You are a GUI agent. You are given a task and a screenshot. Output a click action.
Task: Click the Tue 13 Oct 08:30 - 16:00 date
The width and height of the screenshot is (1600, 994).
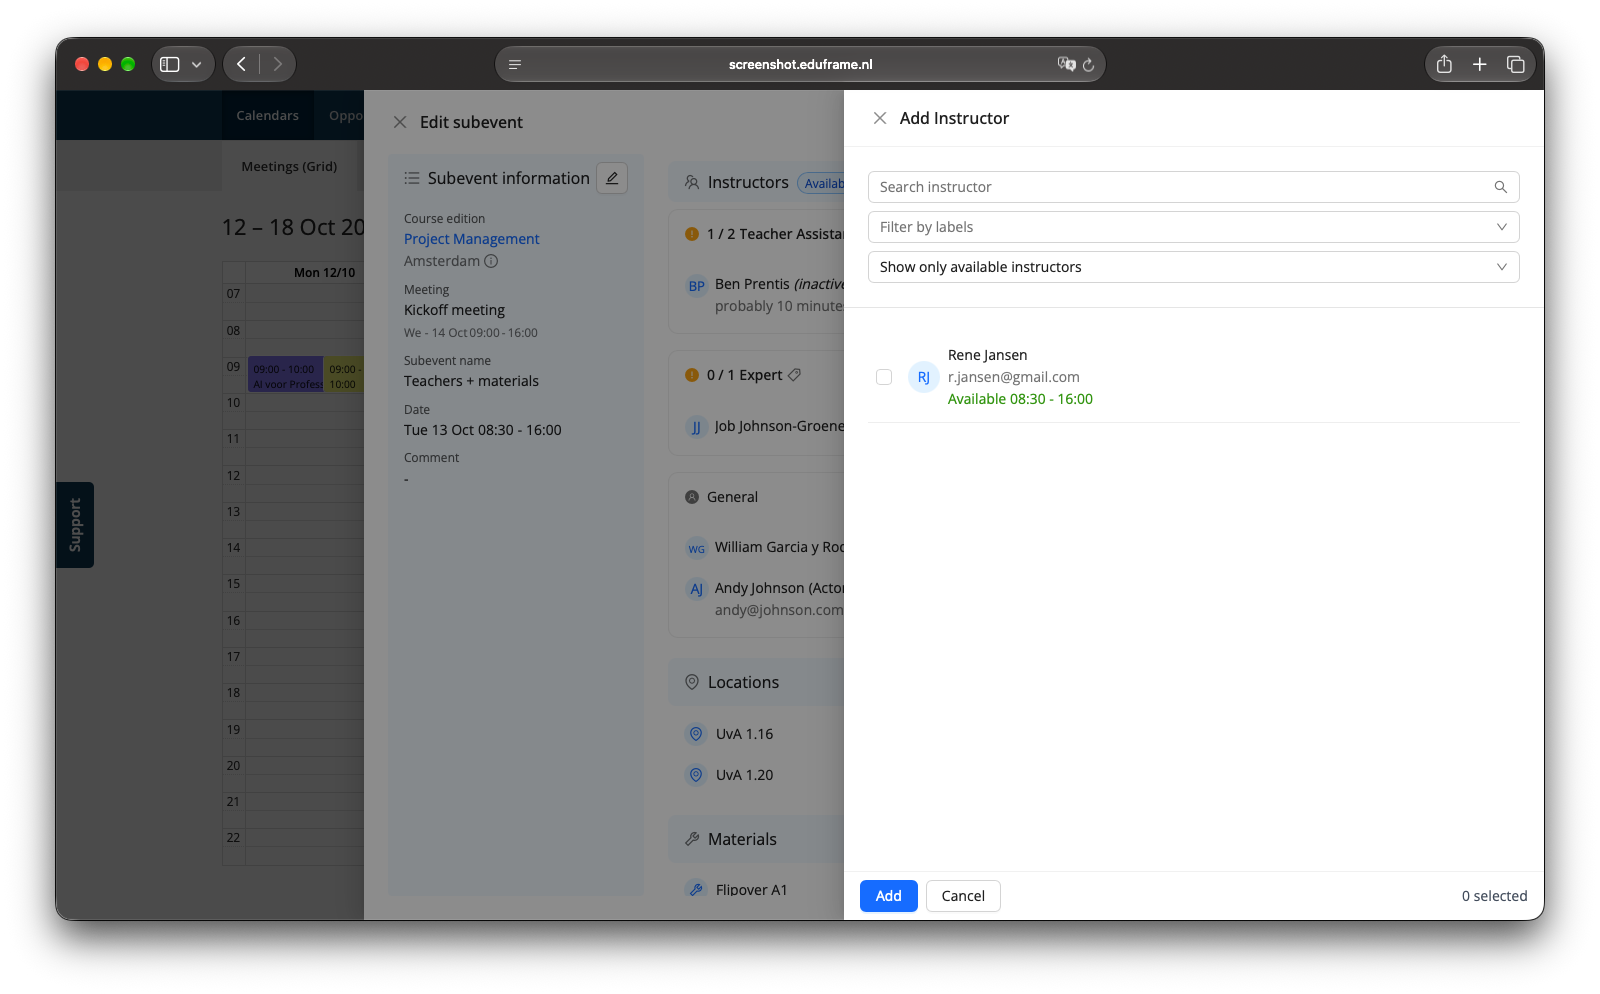coord(483,430)
